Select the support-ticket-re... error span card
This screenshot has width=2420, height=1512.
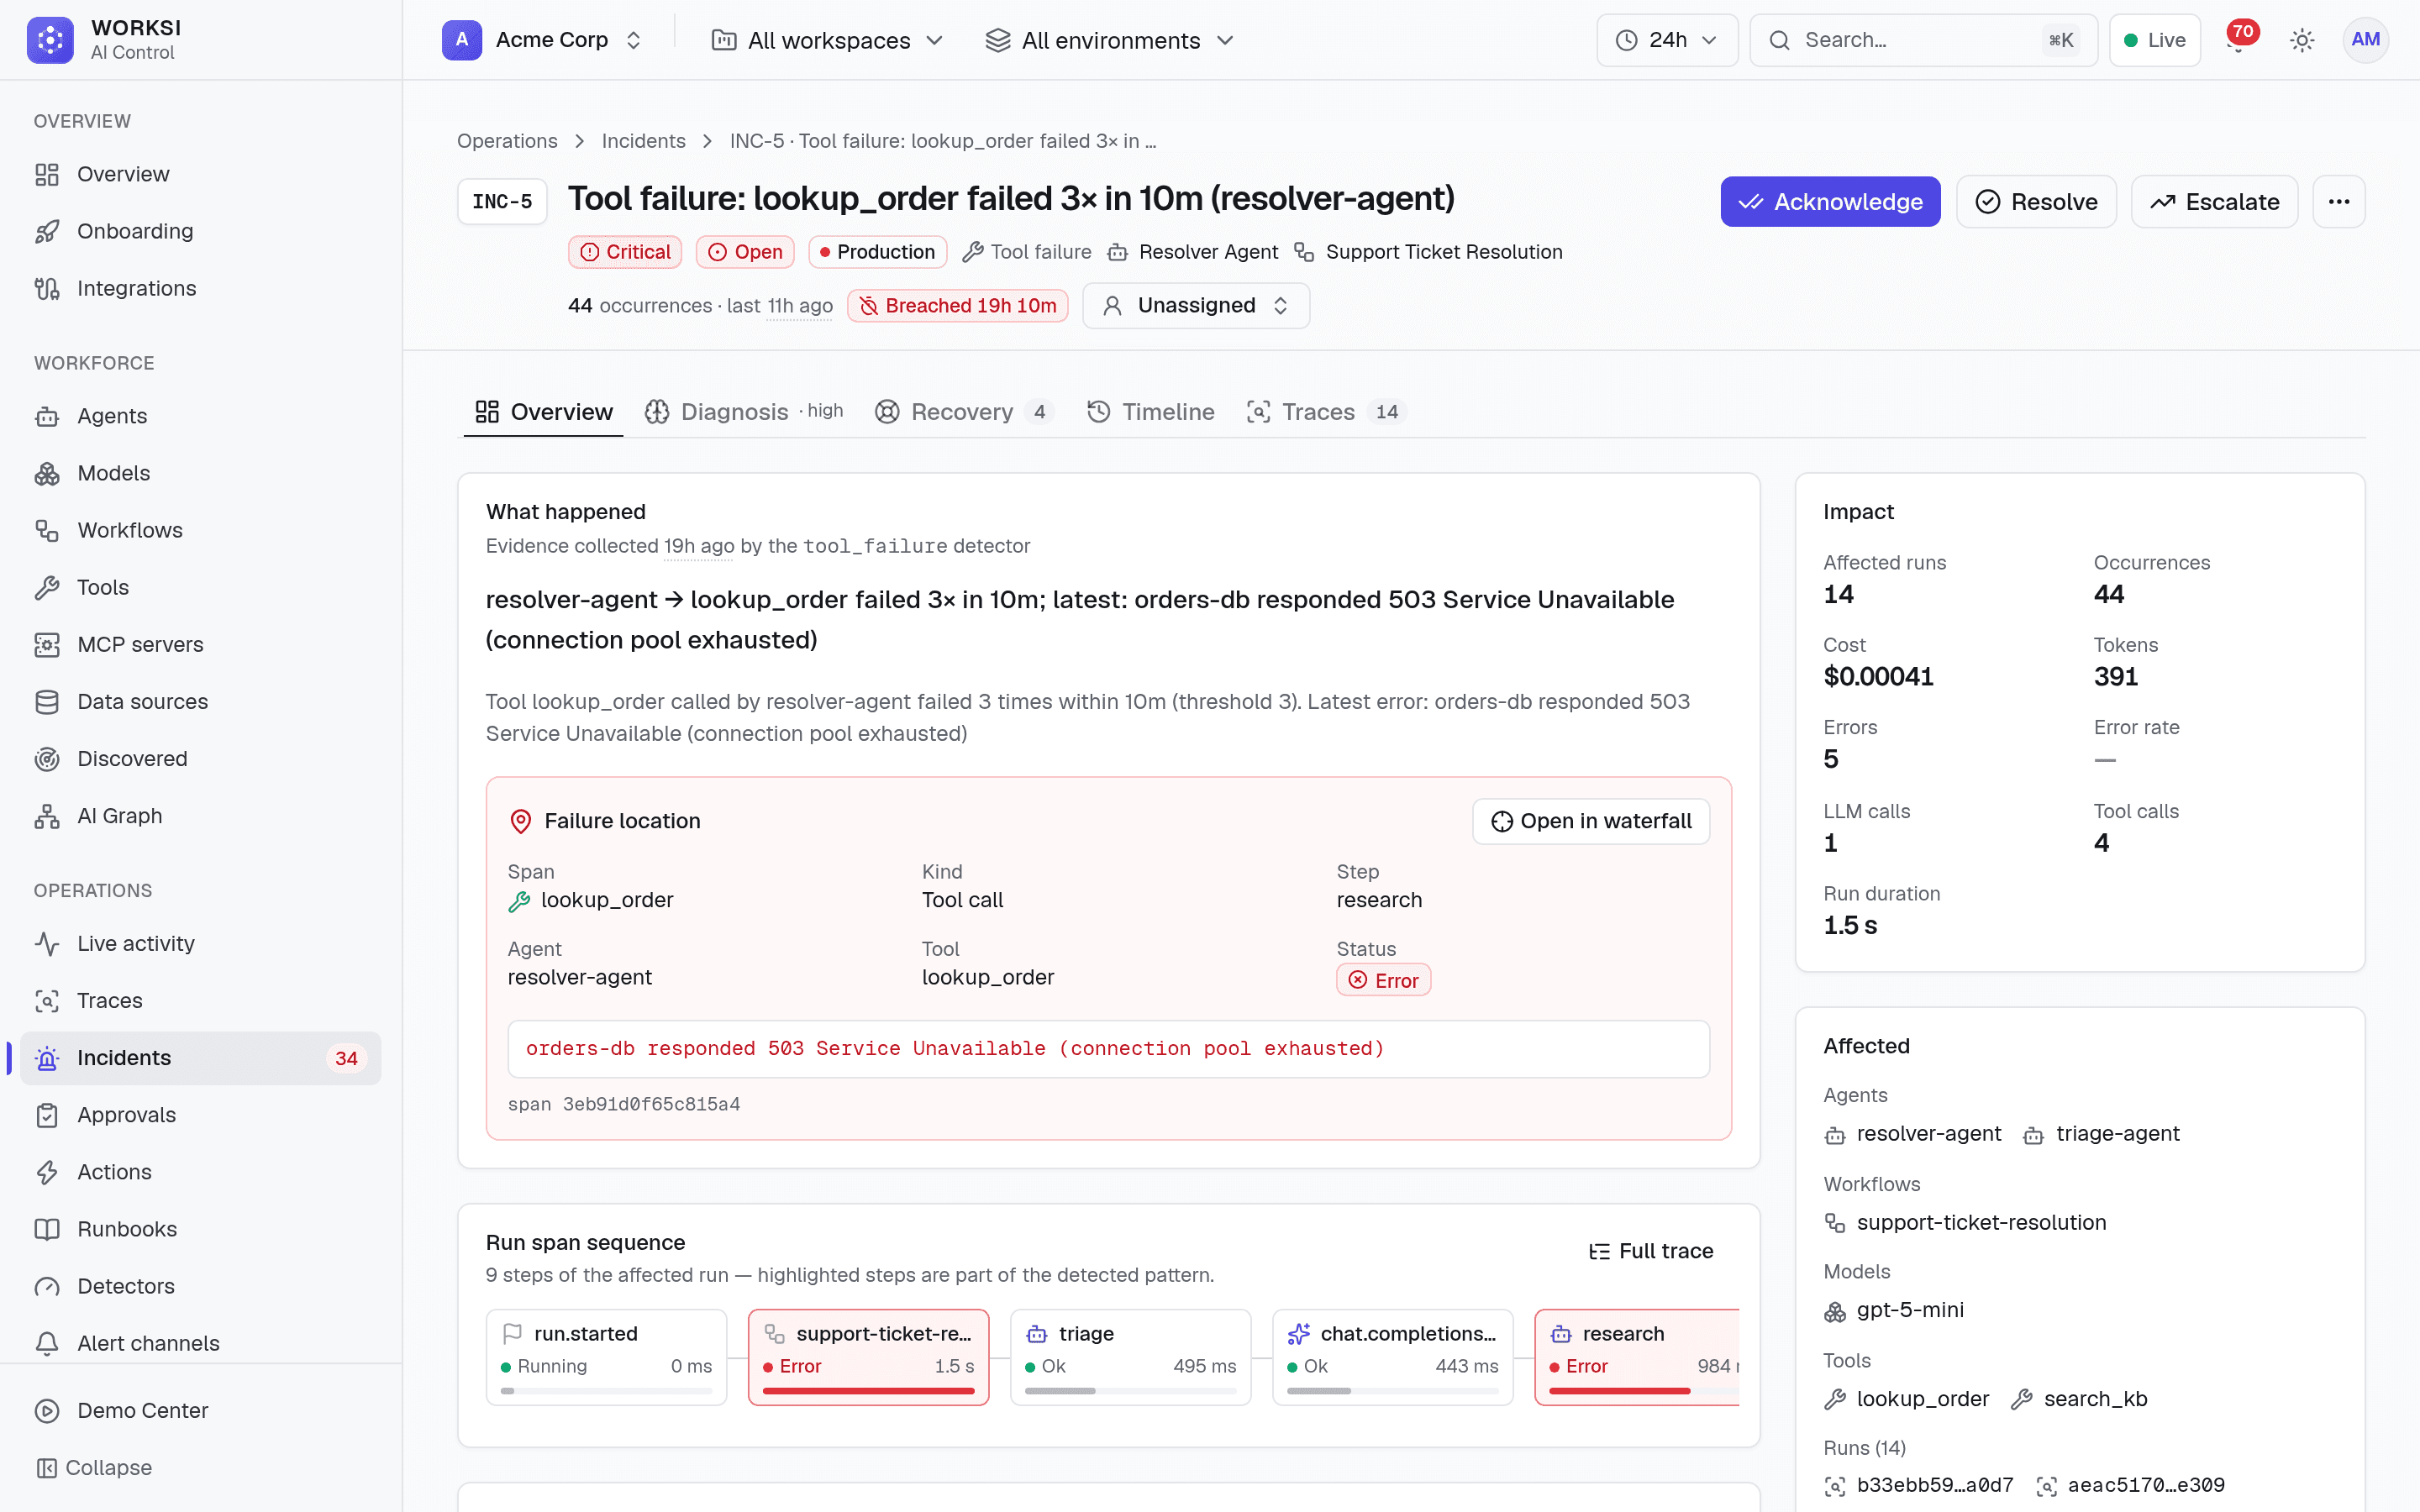(868, 1357)
